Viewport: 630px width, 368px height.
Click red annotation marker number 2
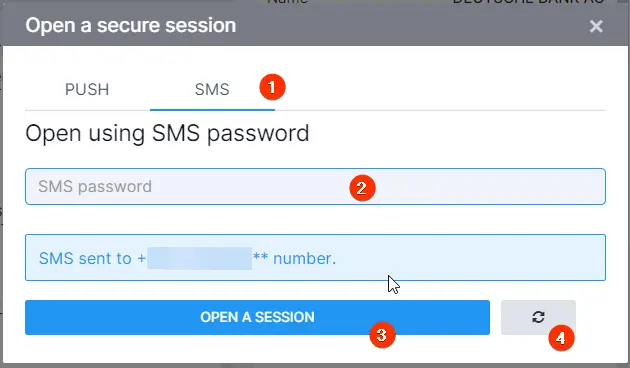[x=362, y=188]
